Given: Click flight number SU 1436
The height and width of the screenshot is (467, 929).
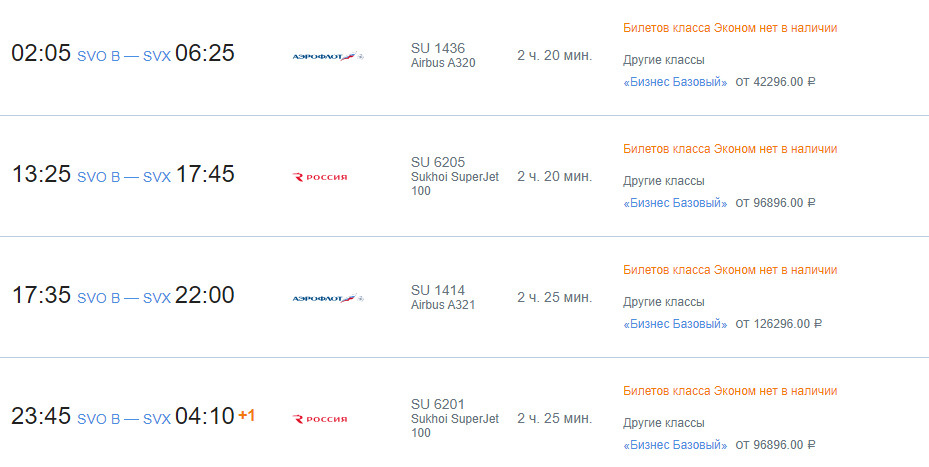Looking at the screenshot, I should (438, 48).
